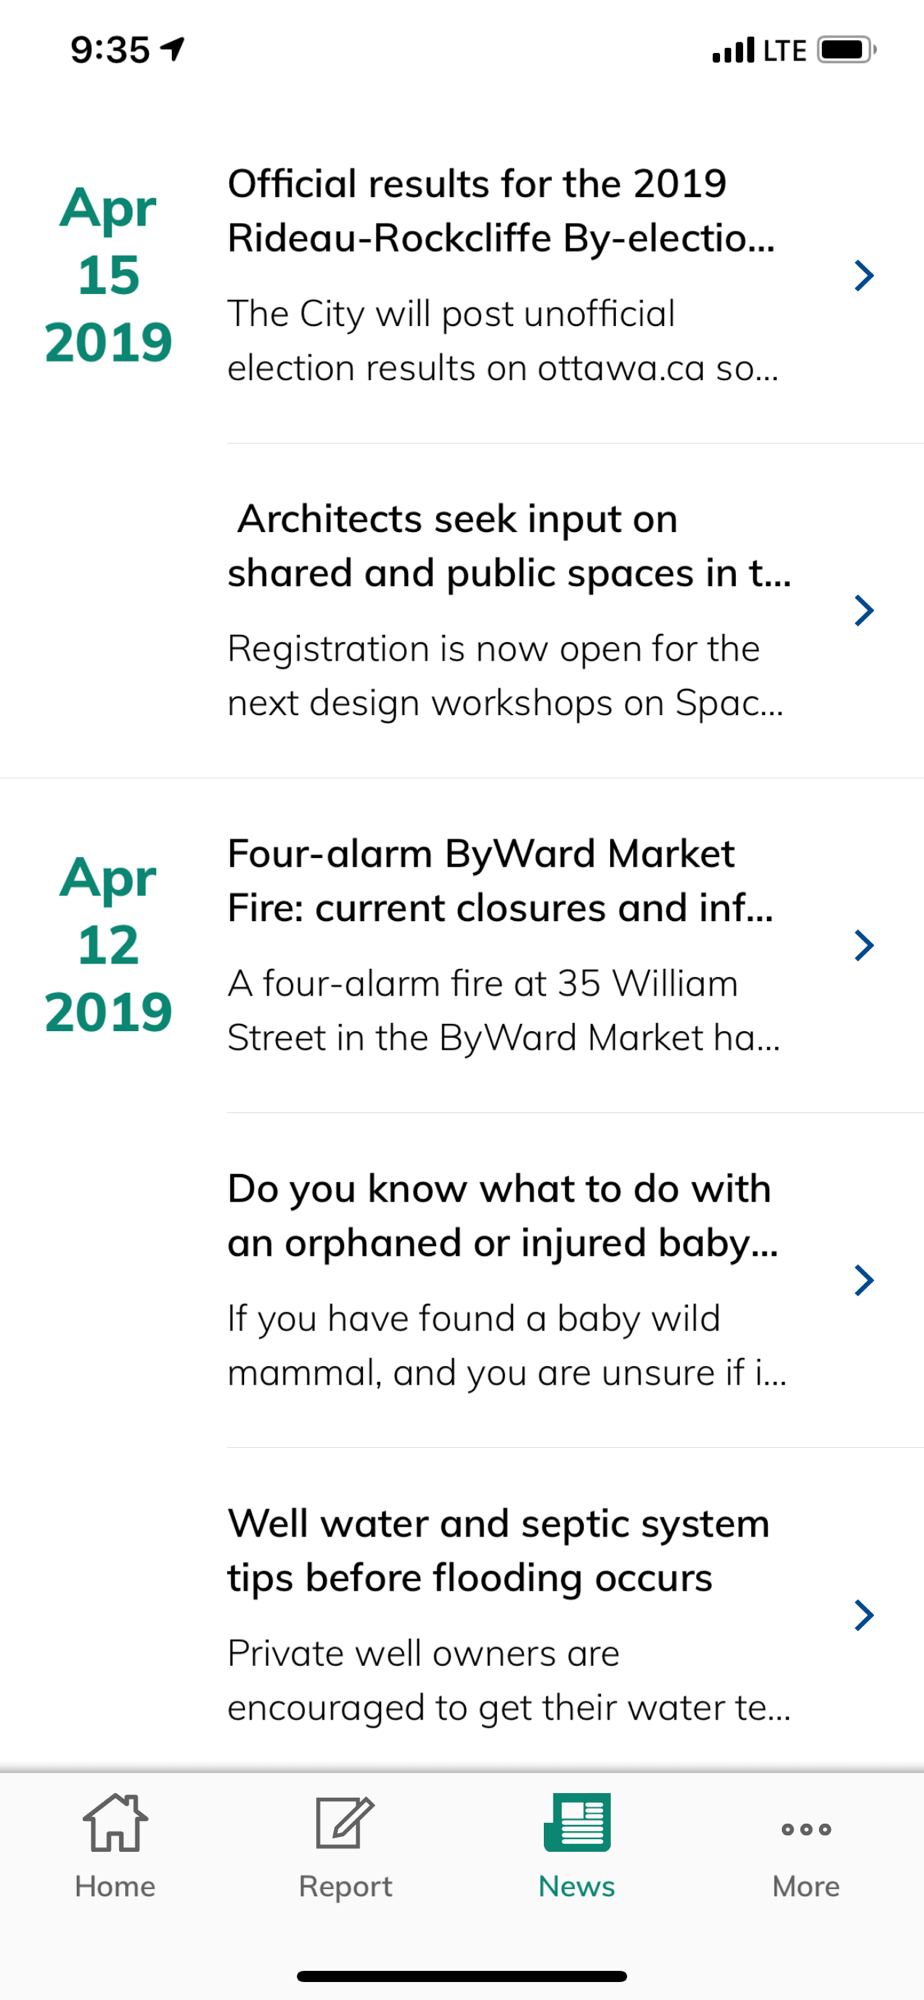This screenshot has width=924, height=2000.
Task: Tap the battery icon in status bar
Action: [x=846, y=49]
